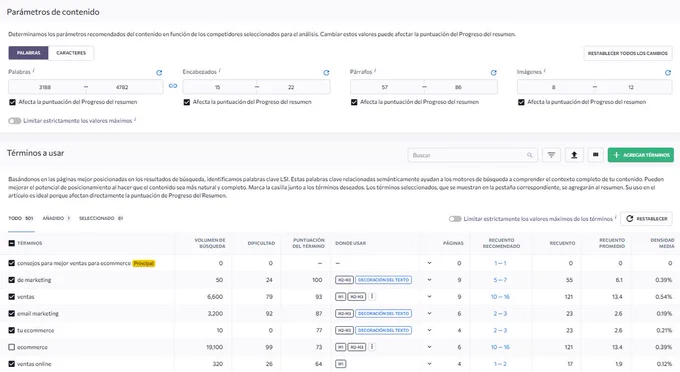
Task: Click the green Agregar términos button
Action: click(641, 155)
